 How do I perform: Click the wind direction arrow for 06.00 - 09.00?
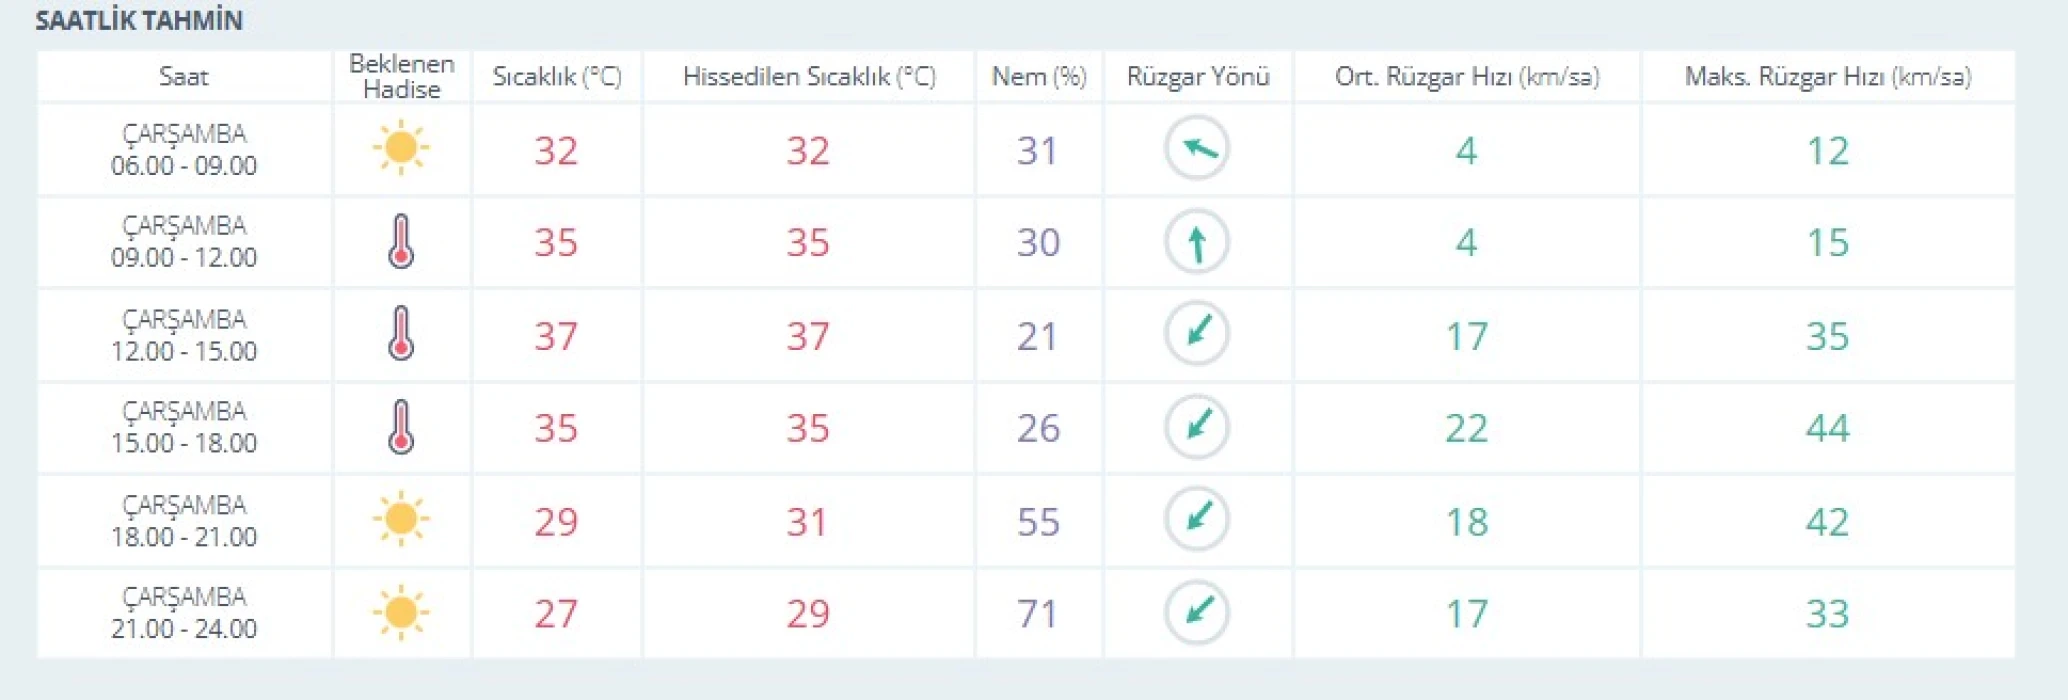tap(1197, 149)
